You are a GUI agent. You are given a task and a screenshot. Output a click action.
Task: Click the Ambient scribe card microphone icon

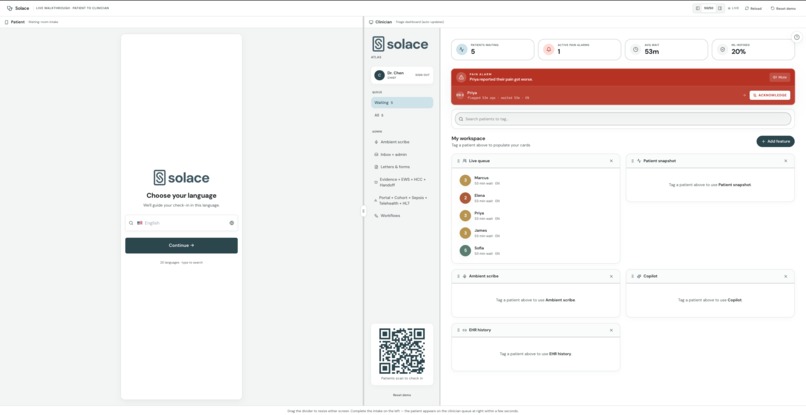(465, 276)
